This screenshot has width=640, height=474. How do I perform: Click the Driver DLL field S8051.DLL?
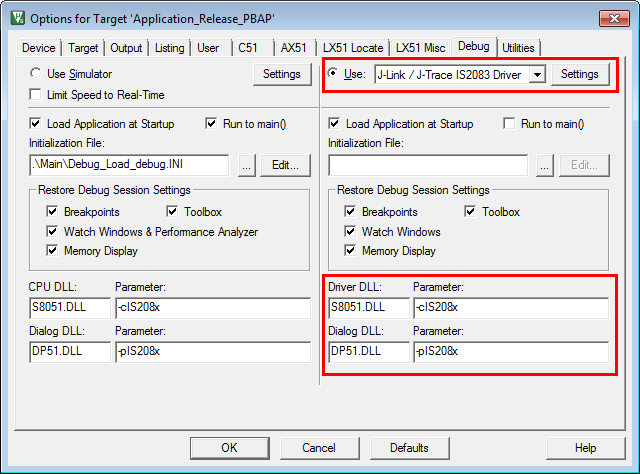pos(369,308)
